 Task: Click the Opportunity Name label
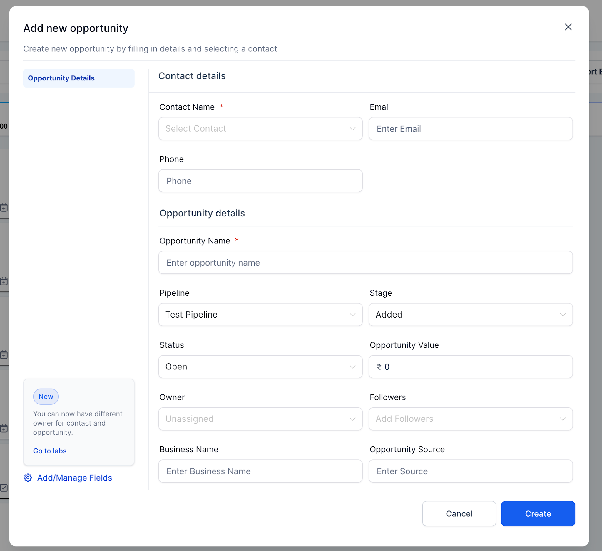click(x=195, y=241)
